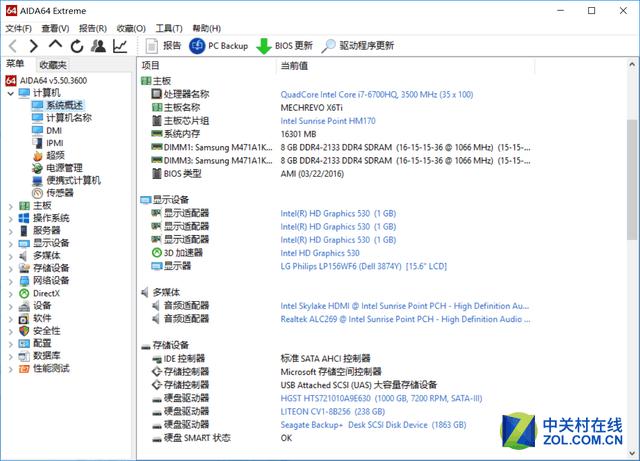Click the 设备 tree icon
The height and width of the screenshot is (461, 640).
(24, 306)
